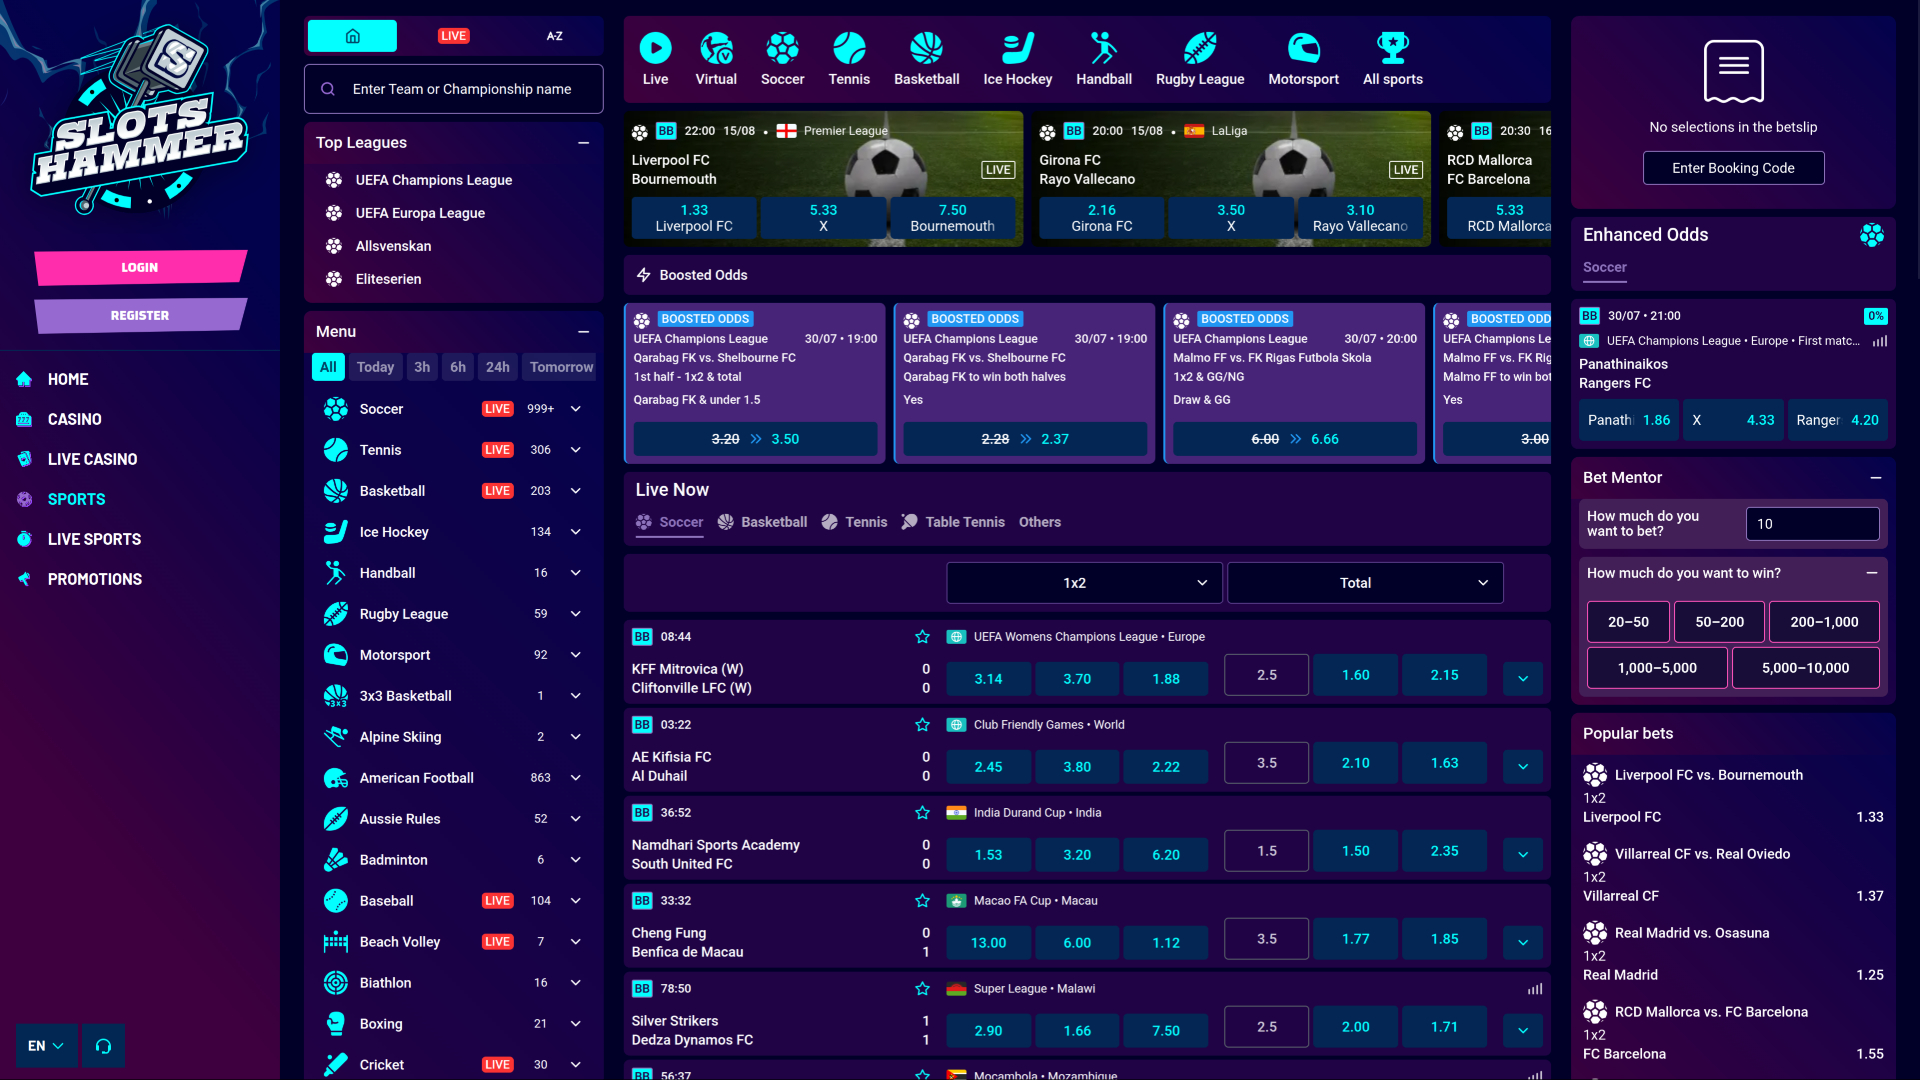Open the 1x2 market dropdown
Image resolution: width=1920 pixels, height=1080 pixels.
coord(1083,582)
